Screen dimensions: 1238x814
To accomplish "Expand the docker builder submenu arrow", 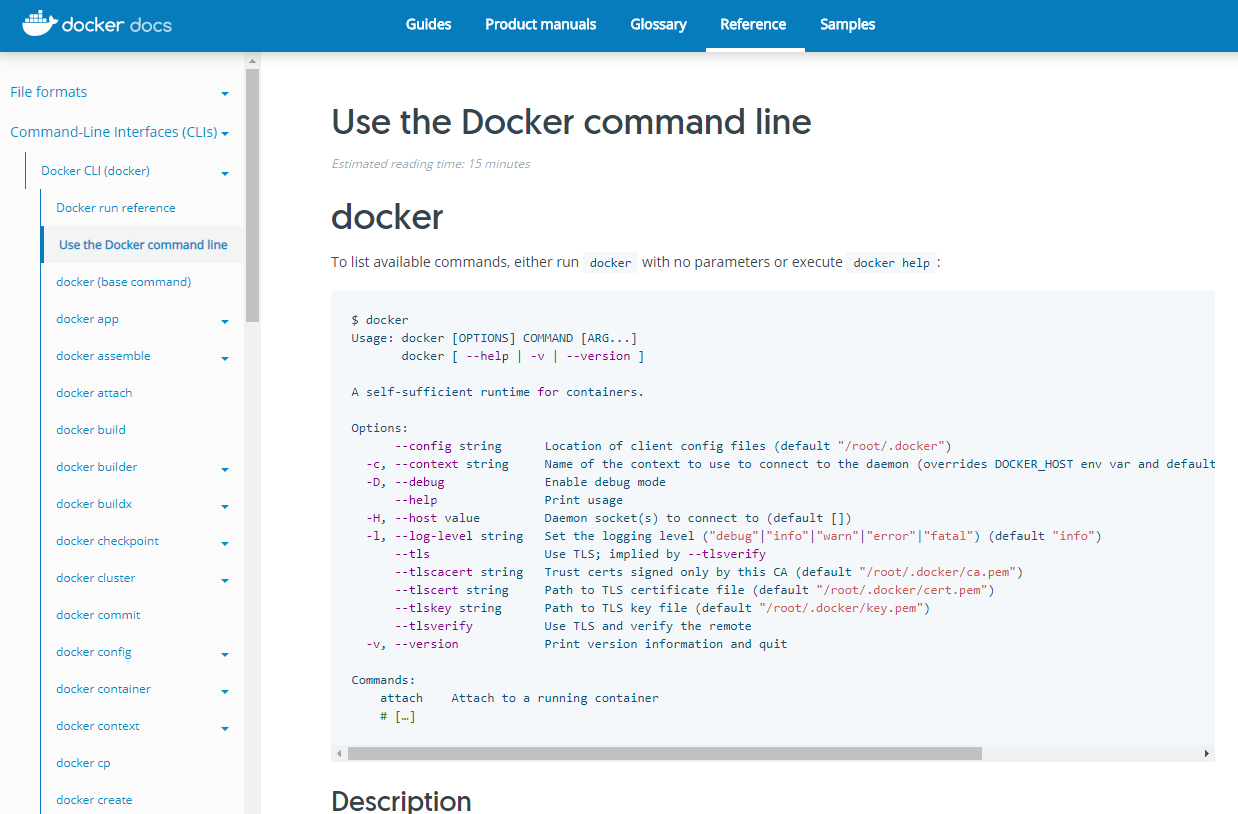I will point(225,469).
